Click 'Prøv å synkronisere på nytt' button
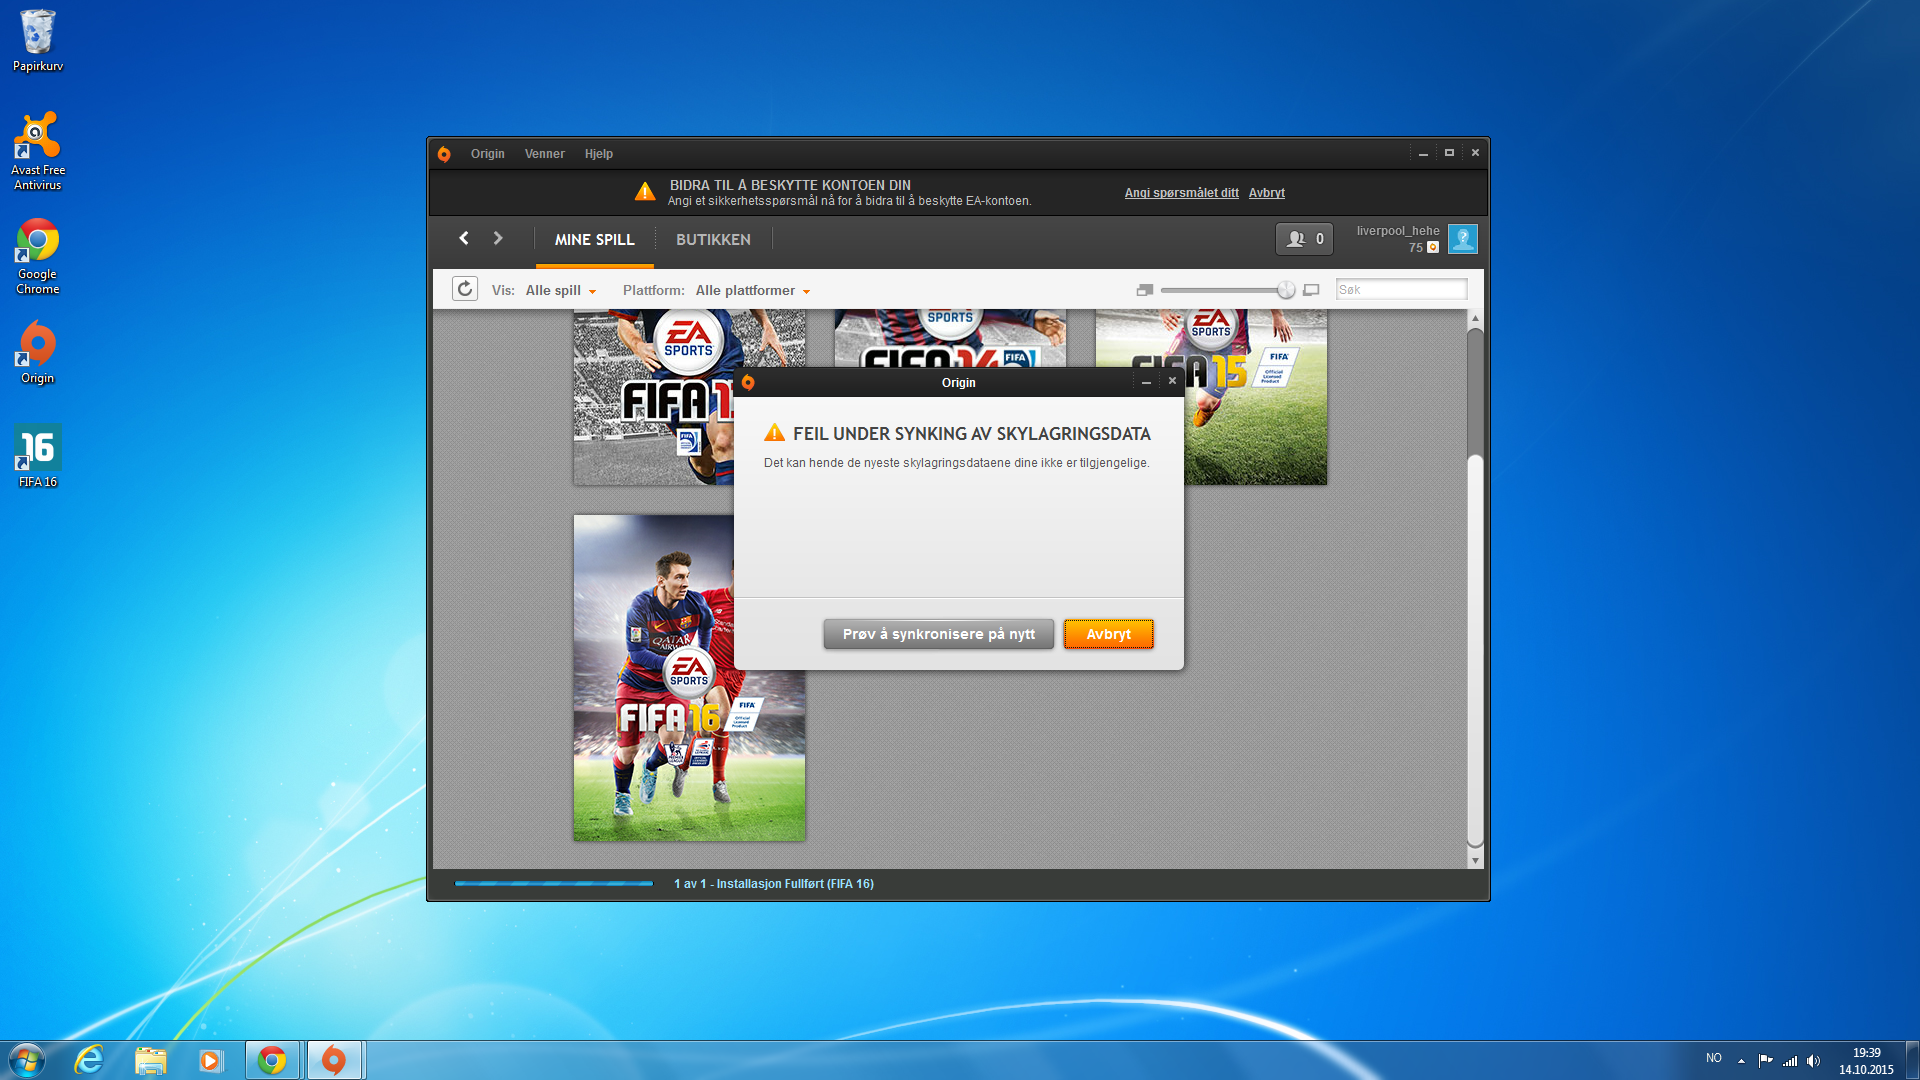 coord(938,634)
